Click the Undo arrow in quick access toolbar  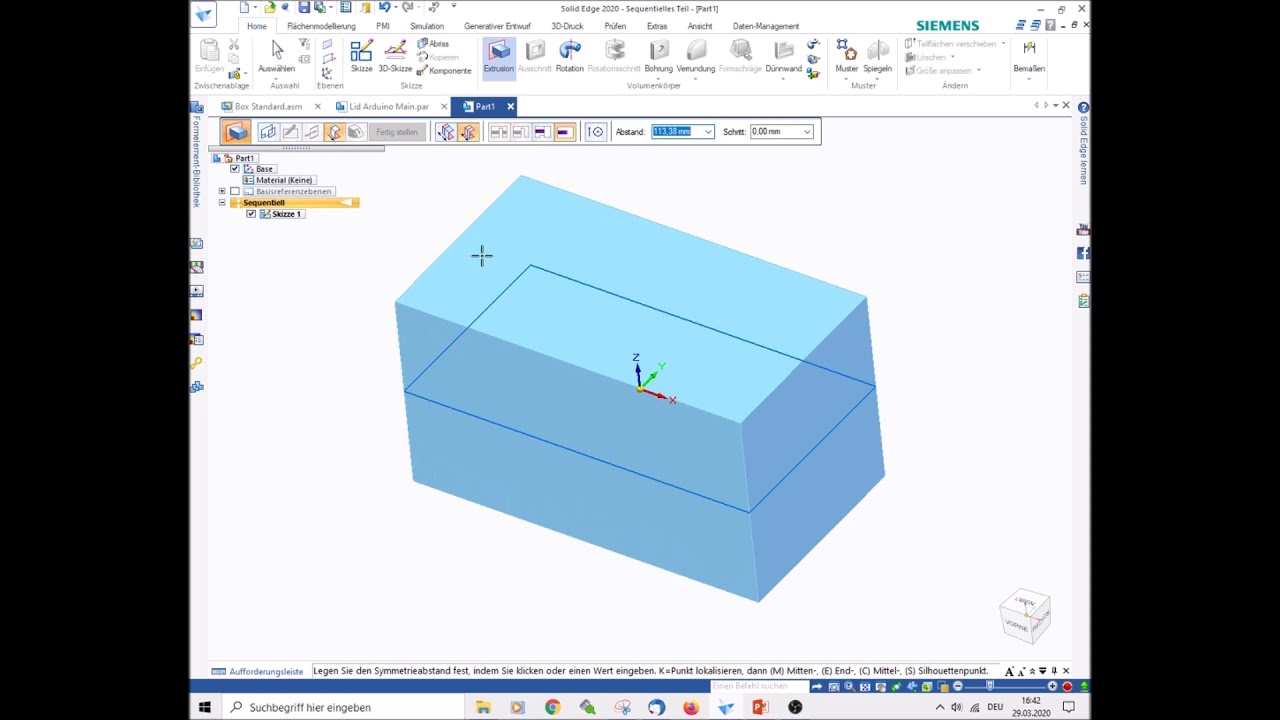click(x=384, y=8)
